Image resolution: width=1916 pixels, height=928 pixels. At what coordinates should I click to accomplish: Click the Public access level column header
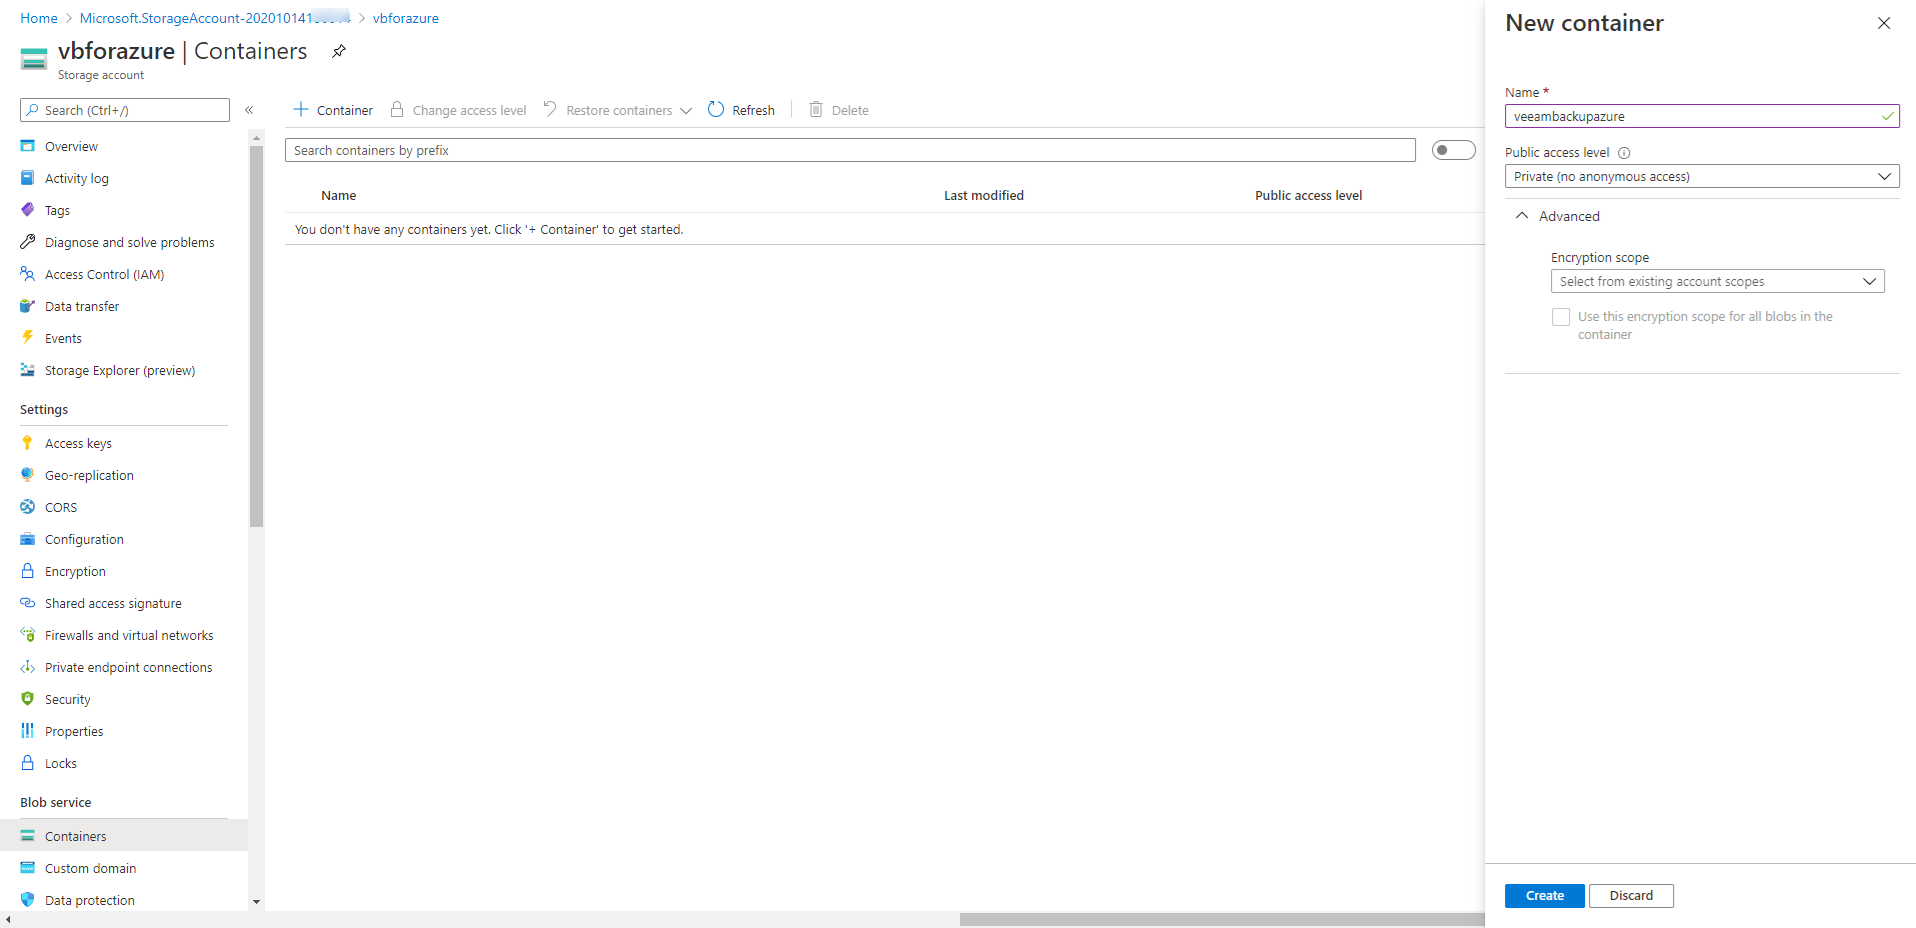(1309, 196)
